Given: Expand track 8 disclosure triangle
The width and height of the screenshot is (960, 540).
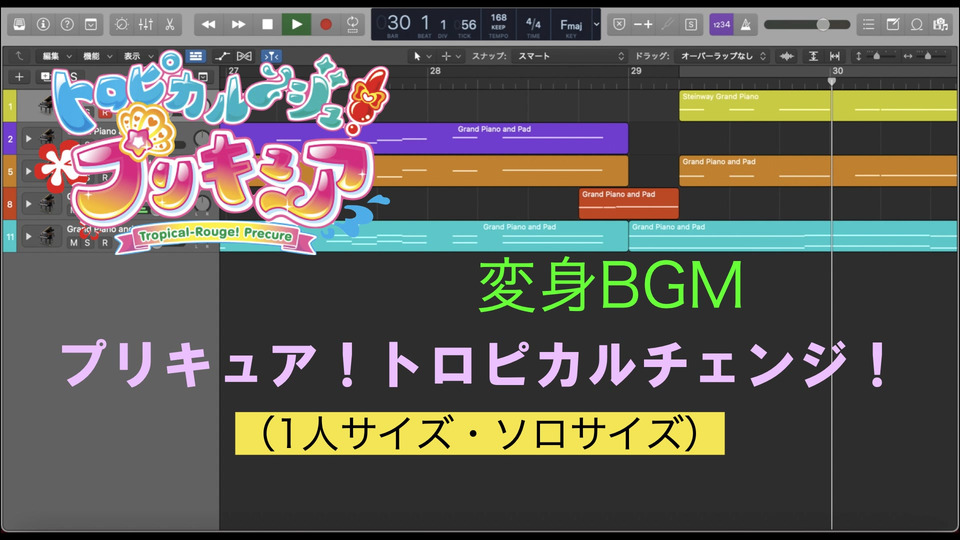Looking at the screenshot, I should pyautogui.click(x=28, y=203).
